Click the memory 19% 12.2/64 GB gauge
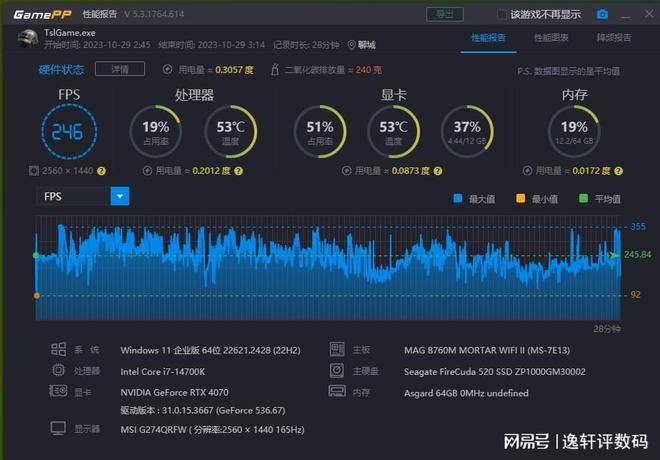The height and width of the screenshot is (460, 660). coord(574,132)
